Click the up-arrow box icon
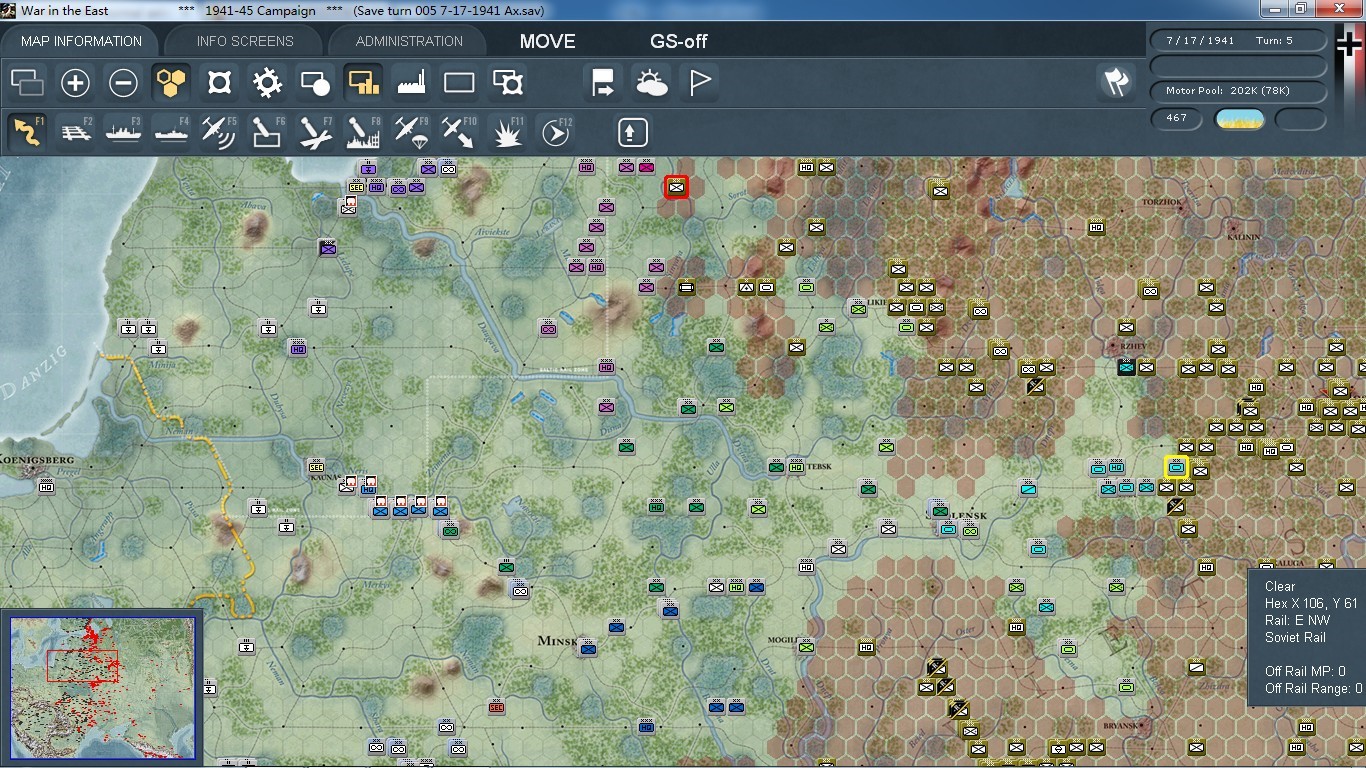 pyautogui.click(x=632, y=132)
